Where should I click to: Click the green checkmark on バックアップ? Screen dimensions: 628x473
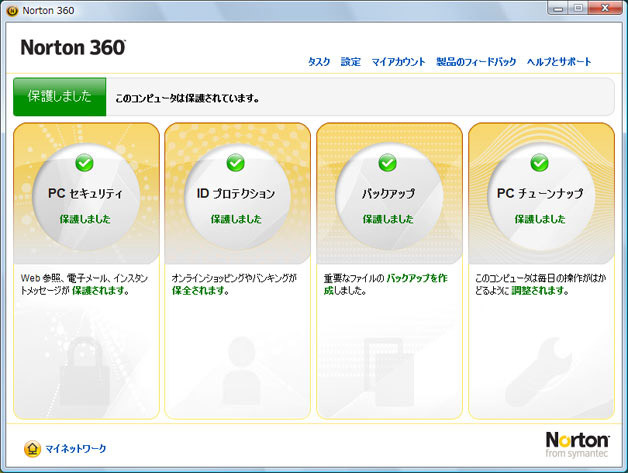click(x=387, y=163)
